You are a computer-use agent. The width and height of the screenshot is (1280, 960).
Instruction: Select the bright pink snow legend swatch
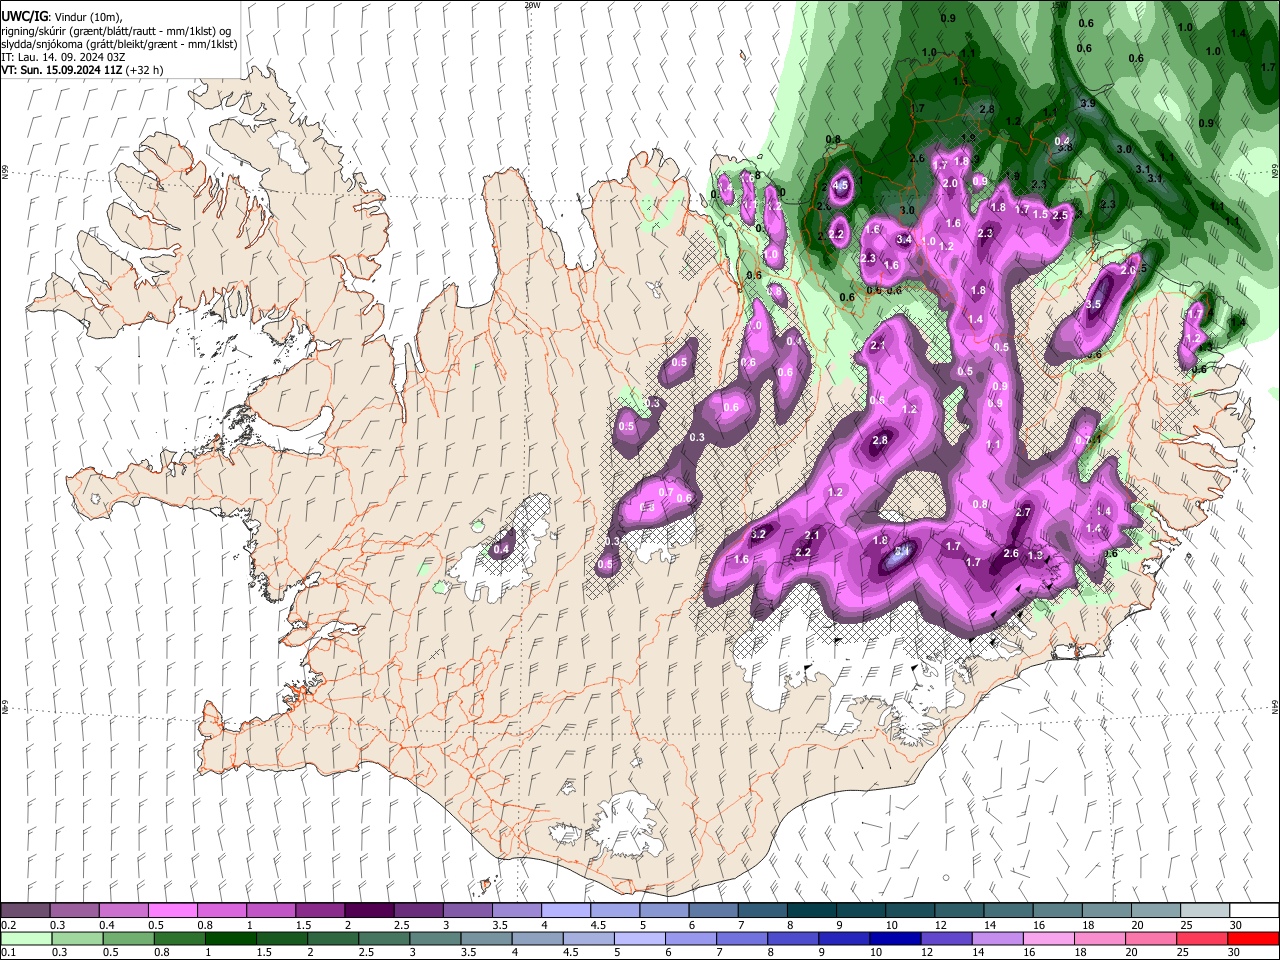tap(173, 911)
